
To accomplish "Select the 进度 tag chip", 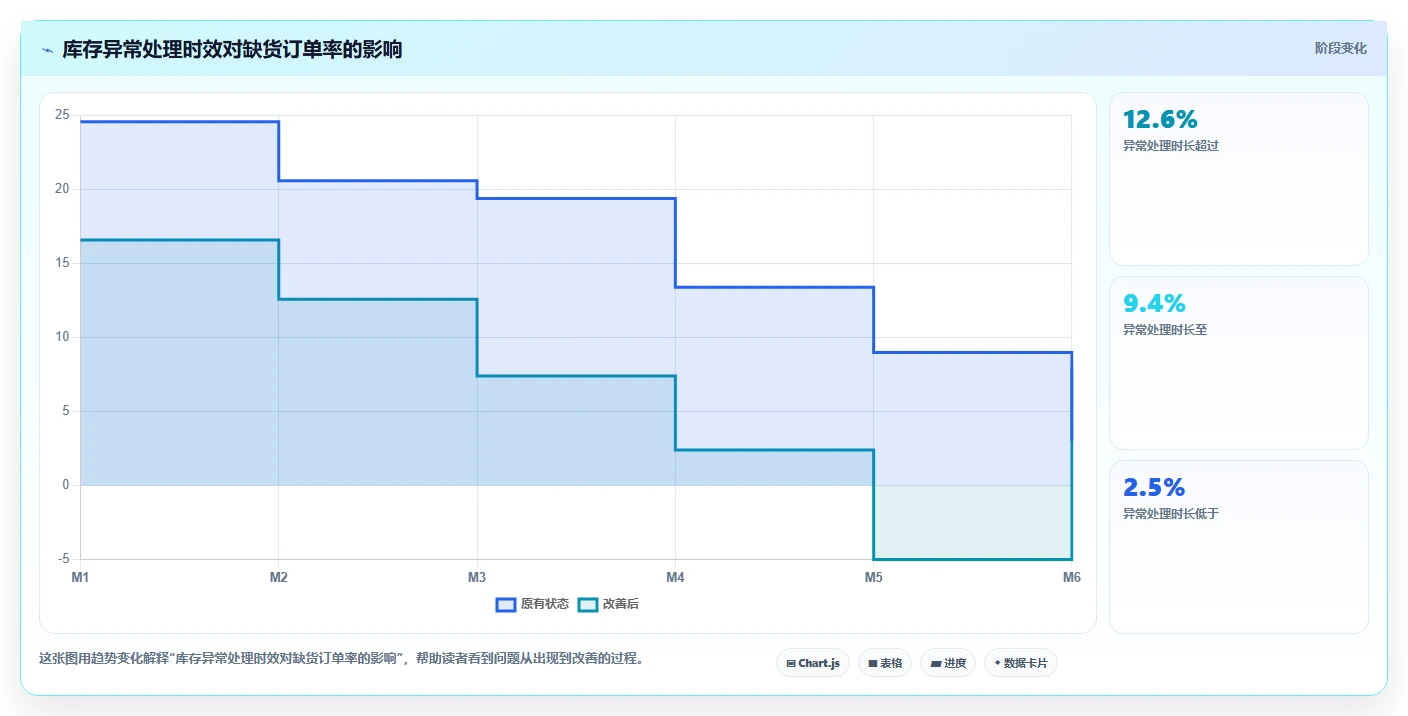I will click(x=947, y=663).
